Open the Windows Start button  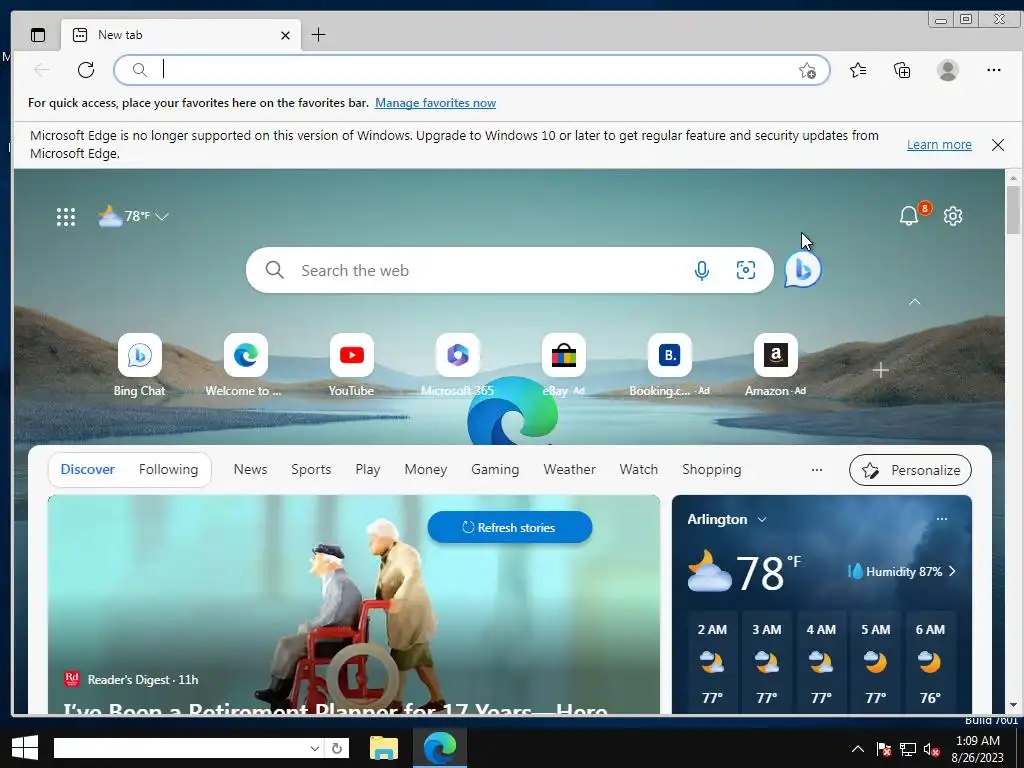(x=25, y=748)
